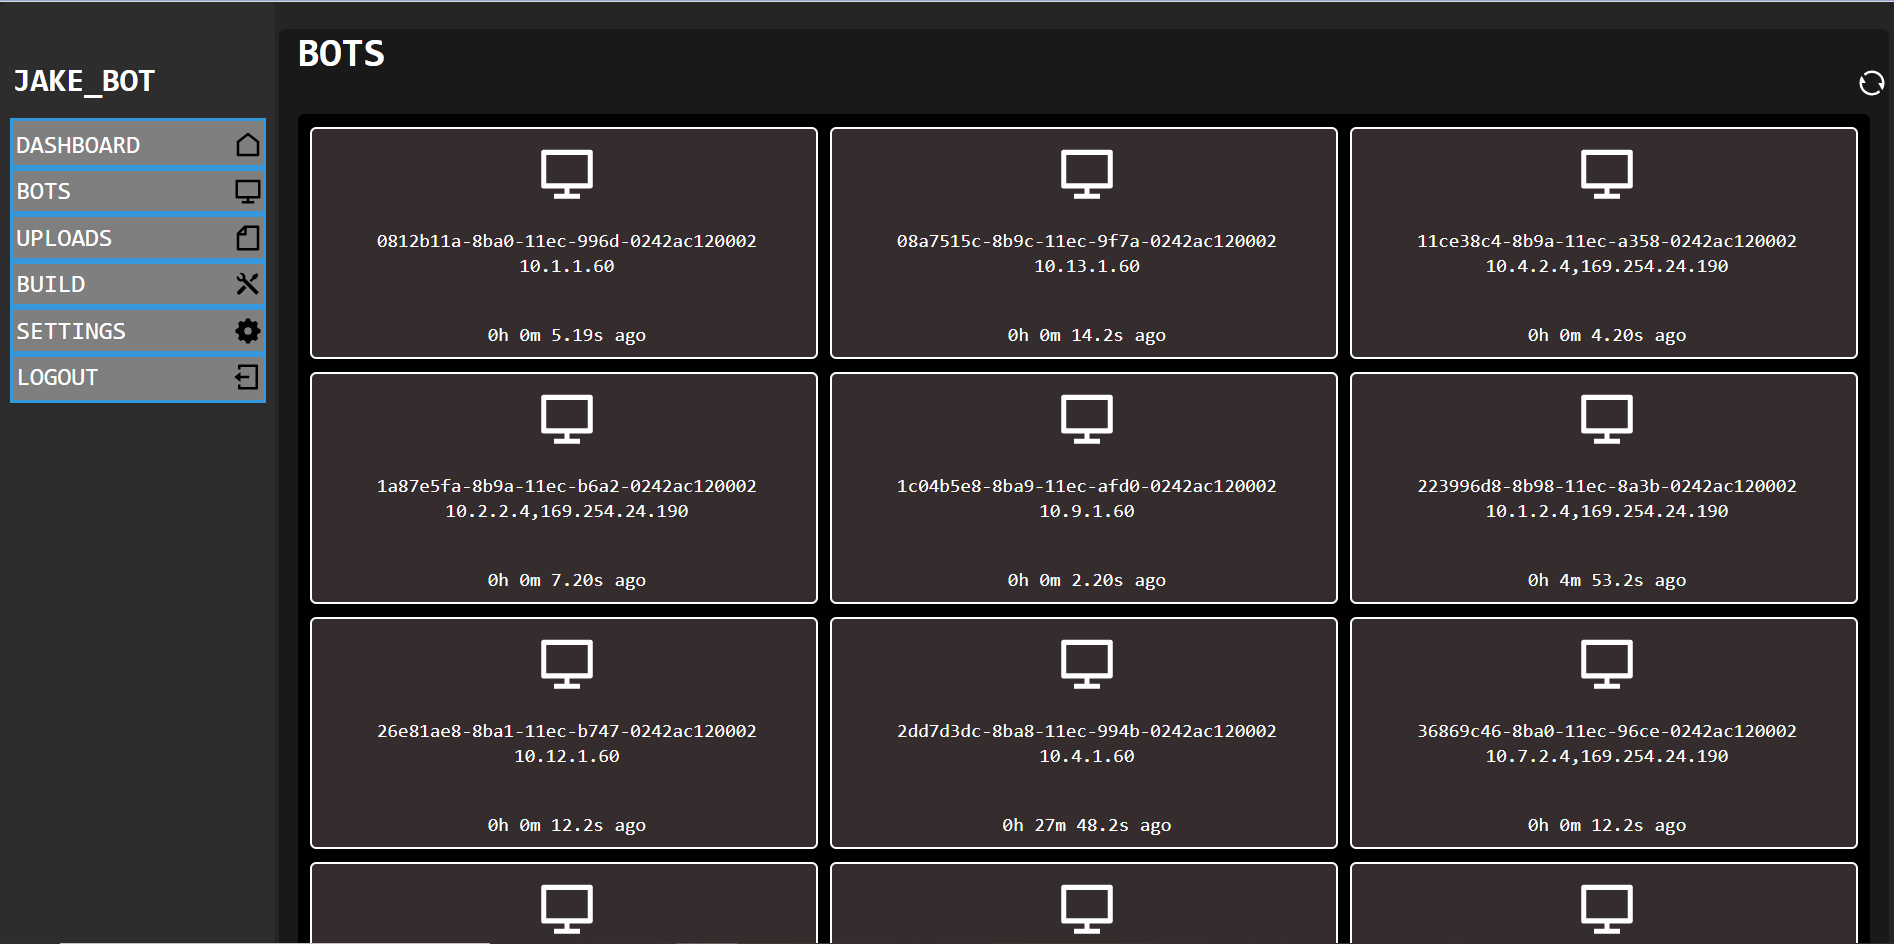This screenshot has width=1894, height=944.
Task: Click IP address 10.1.2.4,169.254.24.190
Action: pos(1607,511)
